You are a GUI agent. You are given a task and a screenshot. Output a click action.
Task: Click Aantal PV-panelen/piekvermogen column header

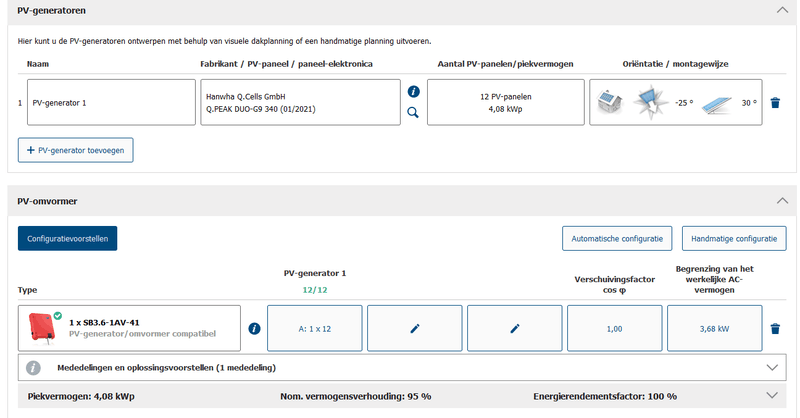pos(506,64)
